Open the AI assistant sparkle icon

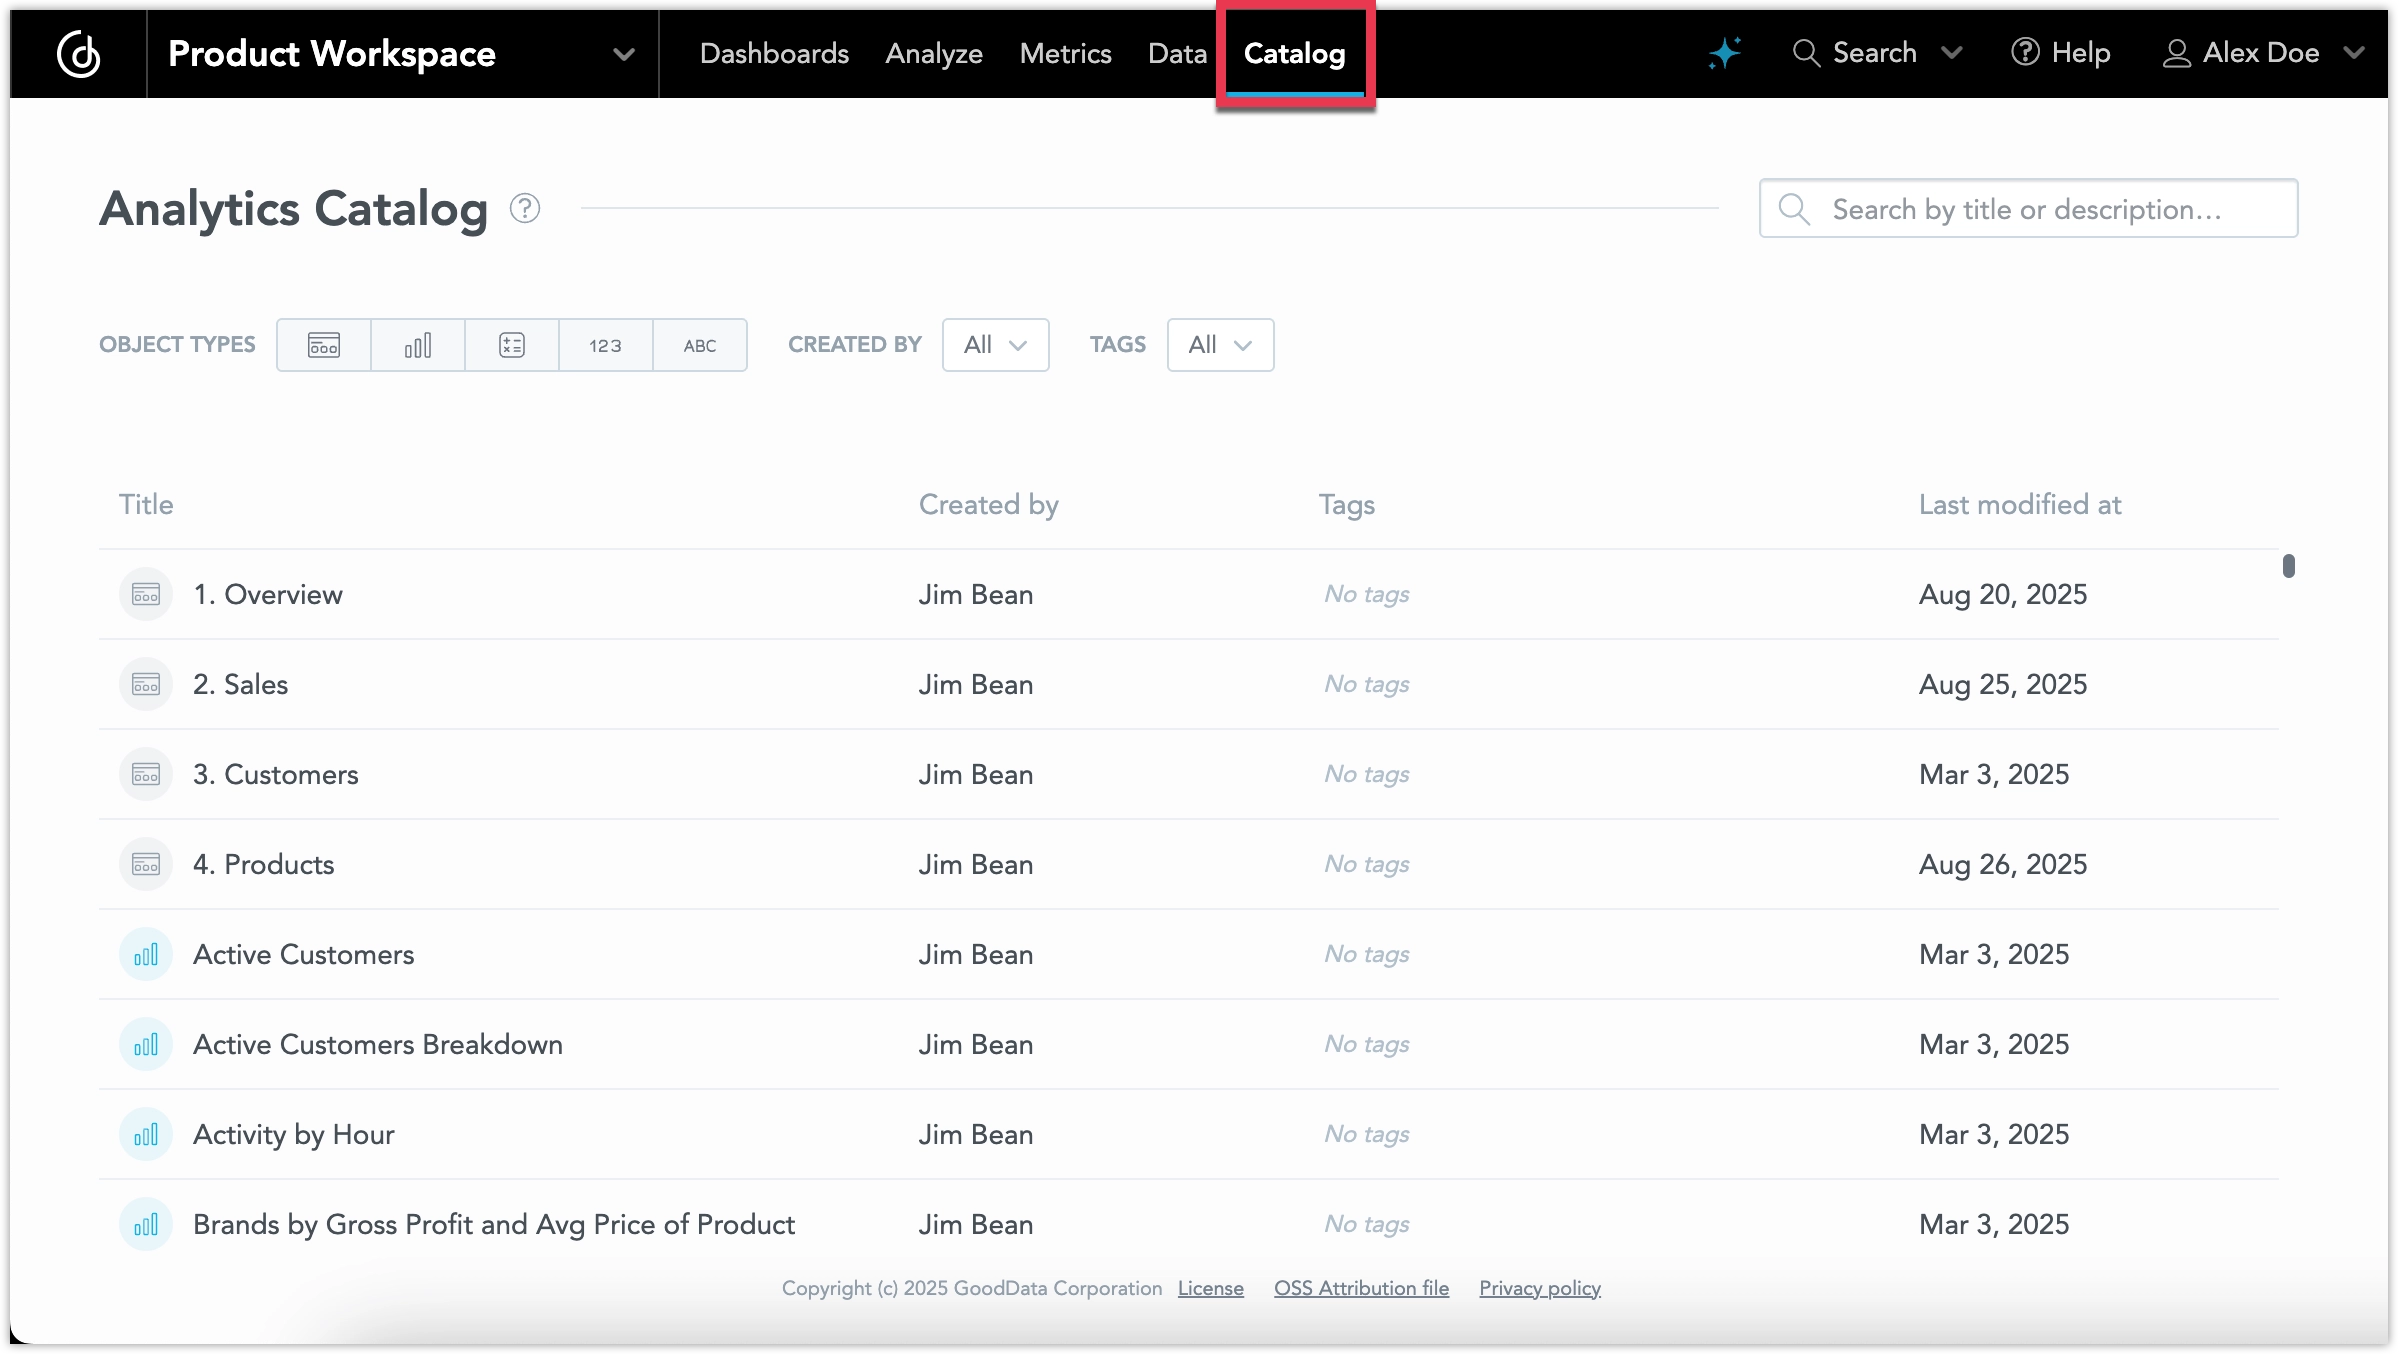pyautogui.click(x=1723, y=53)
